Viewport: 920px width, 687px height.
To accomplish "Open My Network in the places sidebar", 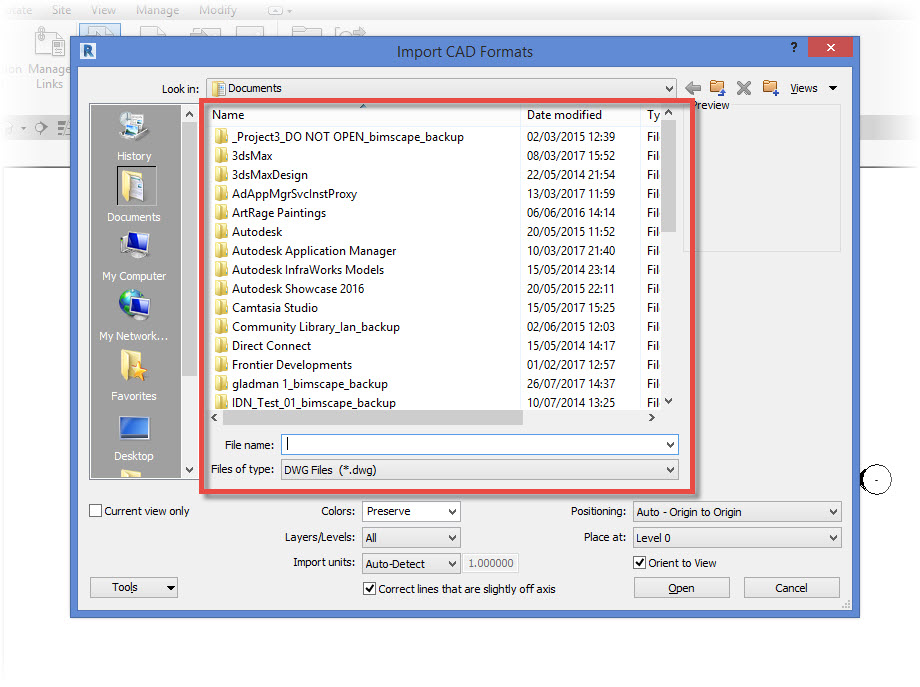I will coord(134,316).
